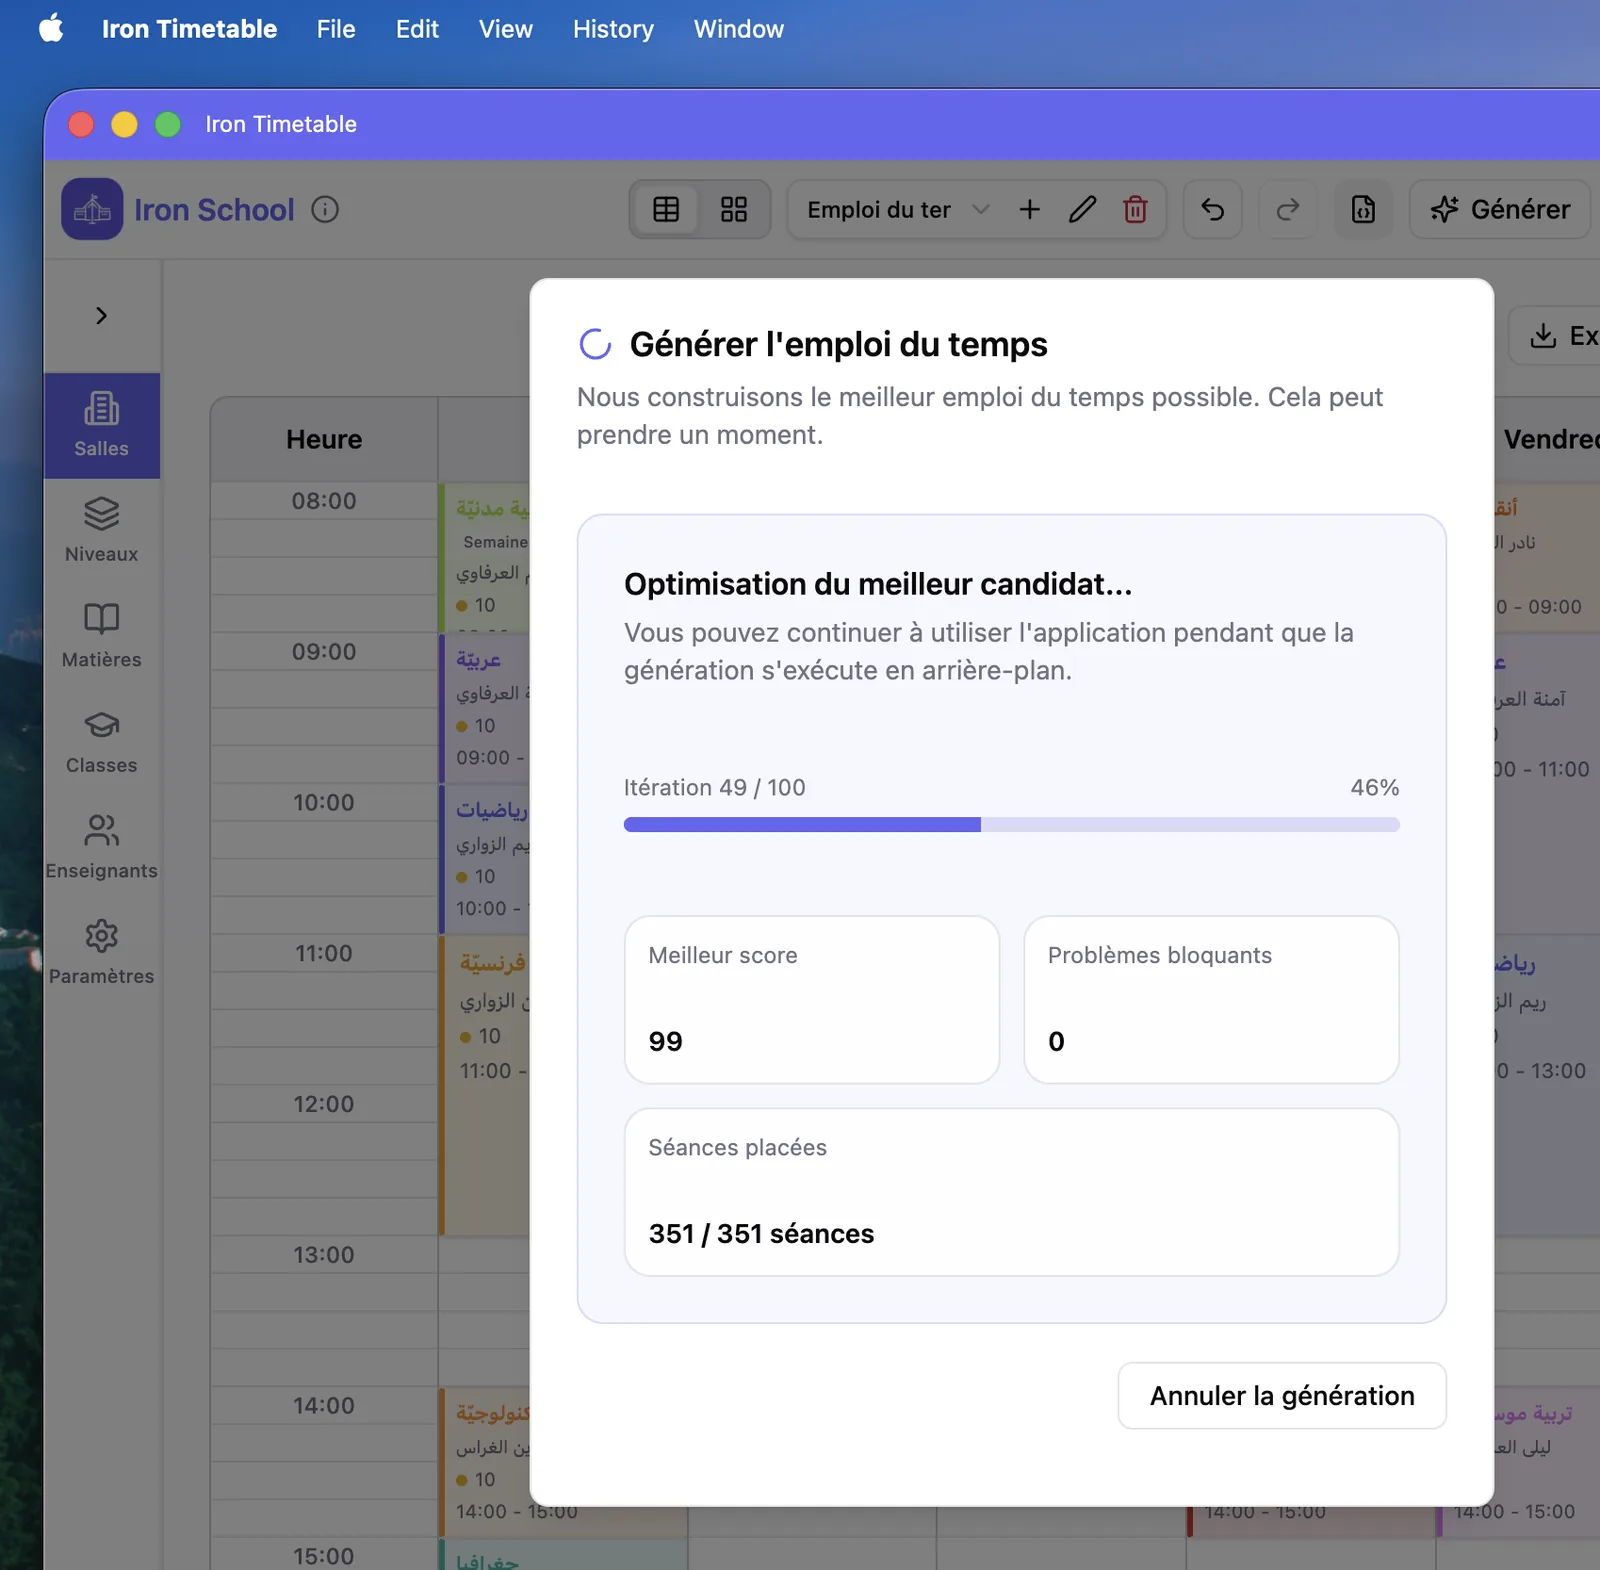Open the Apple menu
This screenshot has width=1600, height=1570.
(x=51, y=28)
